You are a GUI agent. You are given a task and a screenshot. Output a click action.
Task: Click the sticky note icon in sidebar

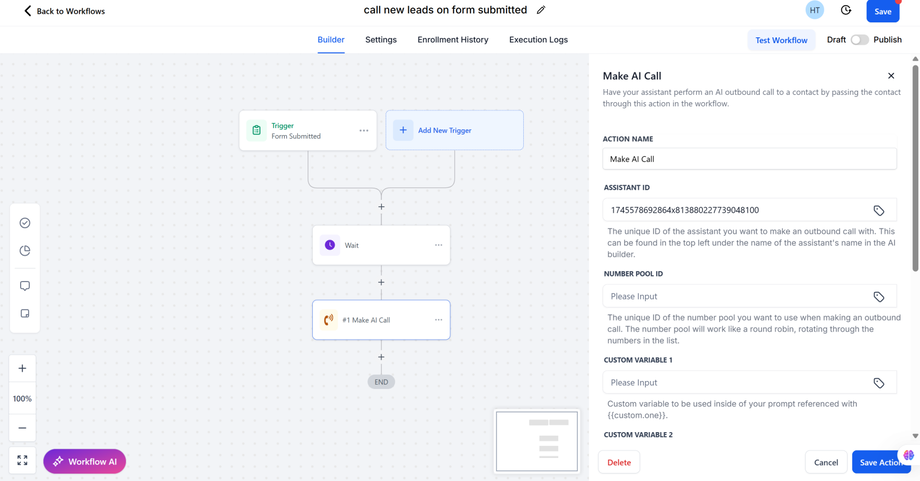click(25, 314)
